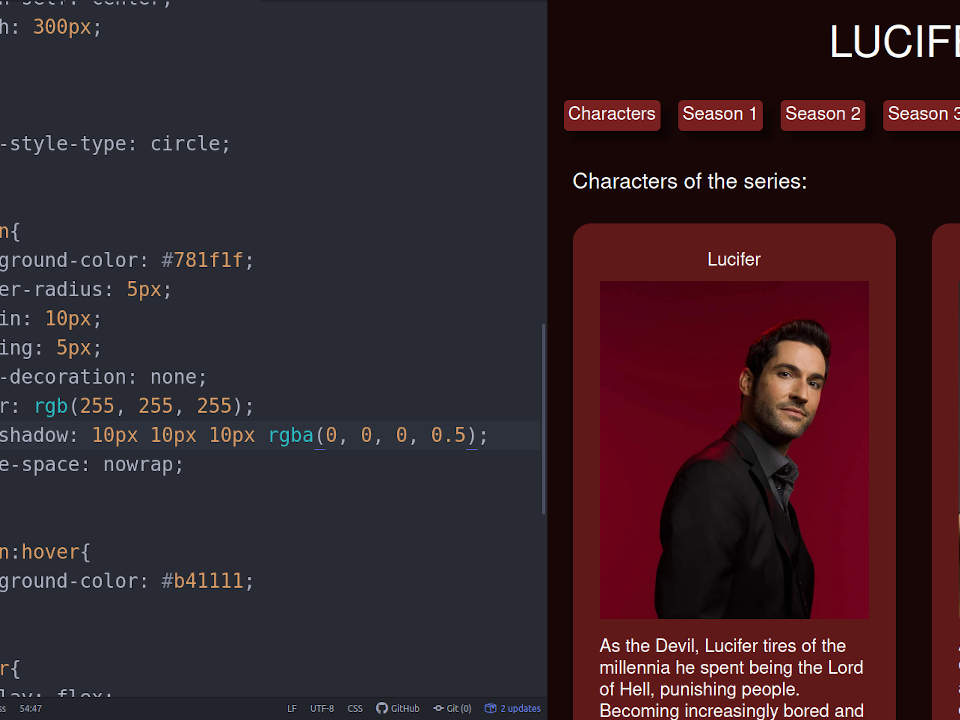The height and width of the screenshot is (720, 960).
Task: Click the 54:47 cursor position indicator
Action: 31,708
